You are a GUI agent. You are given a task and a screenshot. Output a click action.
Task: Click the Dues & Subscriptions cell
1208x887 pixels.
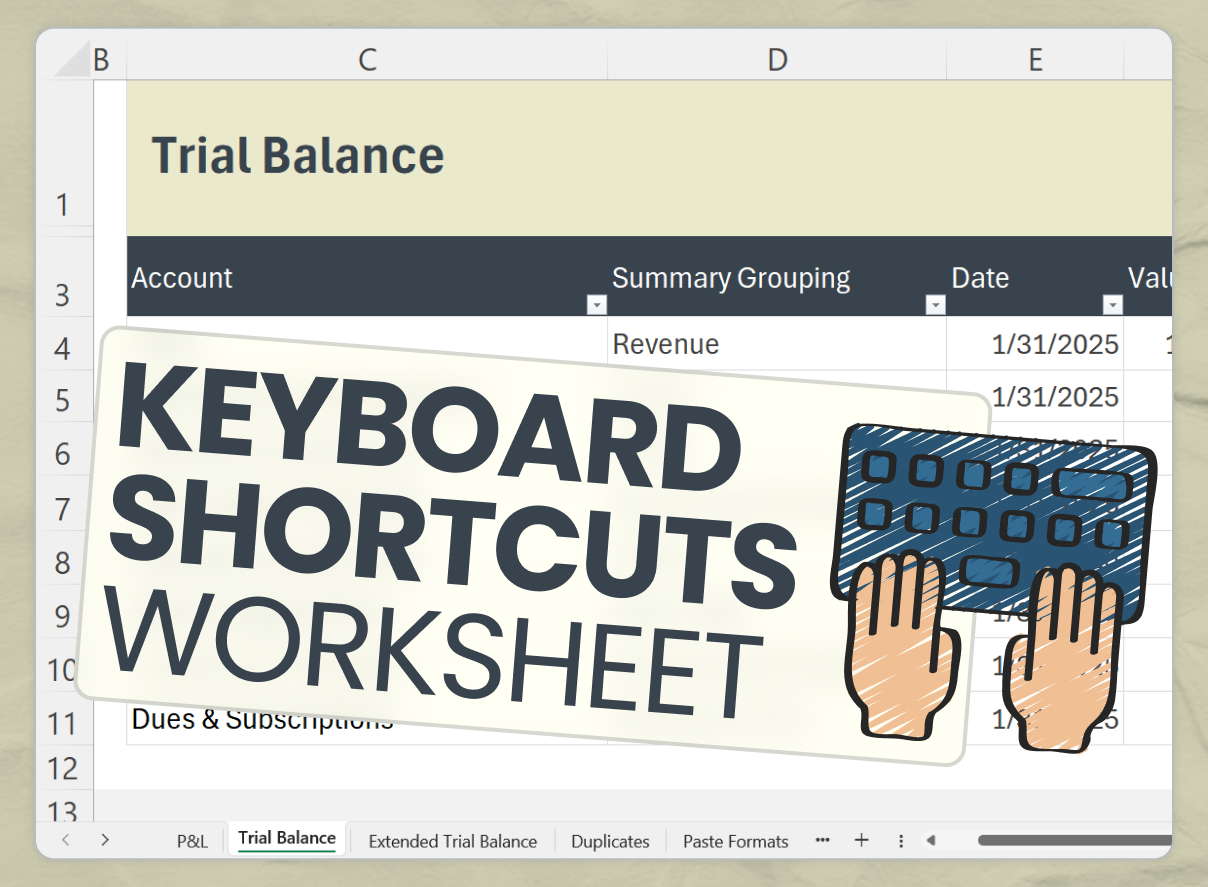click(x=262, y=718)
